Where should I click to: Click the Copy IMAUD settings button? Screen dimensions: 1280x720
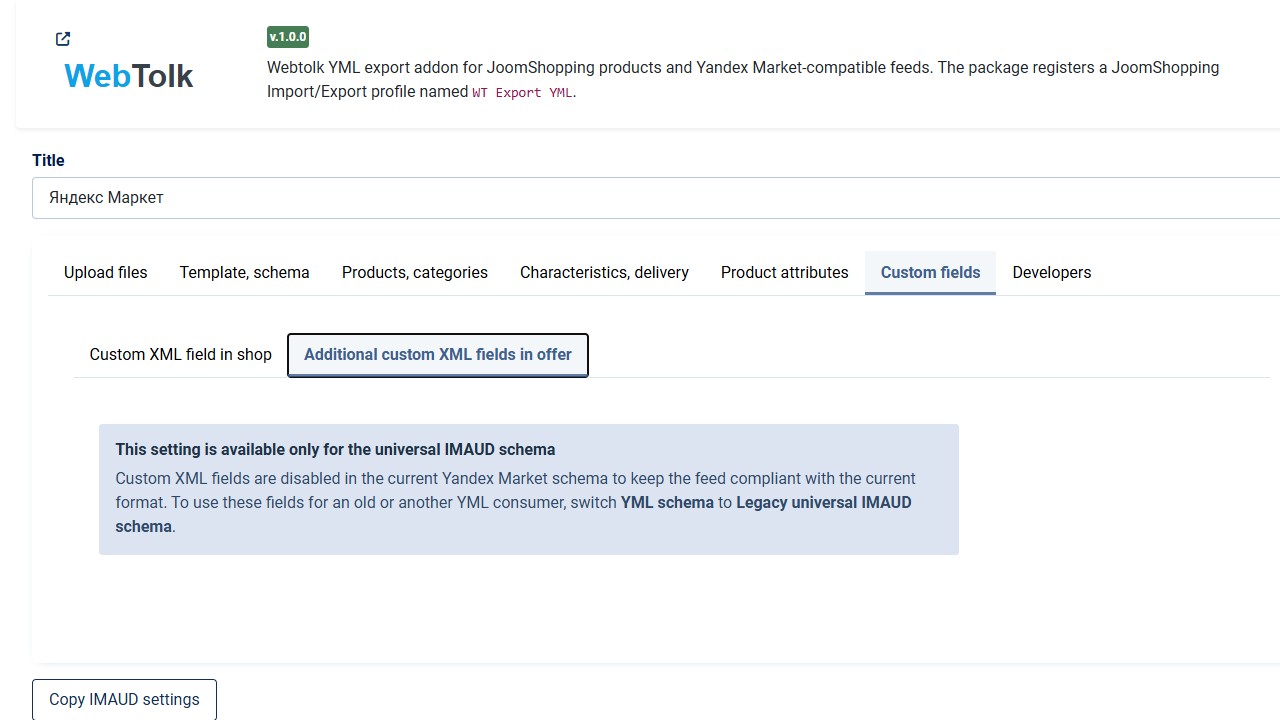click(x=124, y=699)
